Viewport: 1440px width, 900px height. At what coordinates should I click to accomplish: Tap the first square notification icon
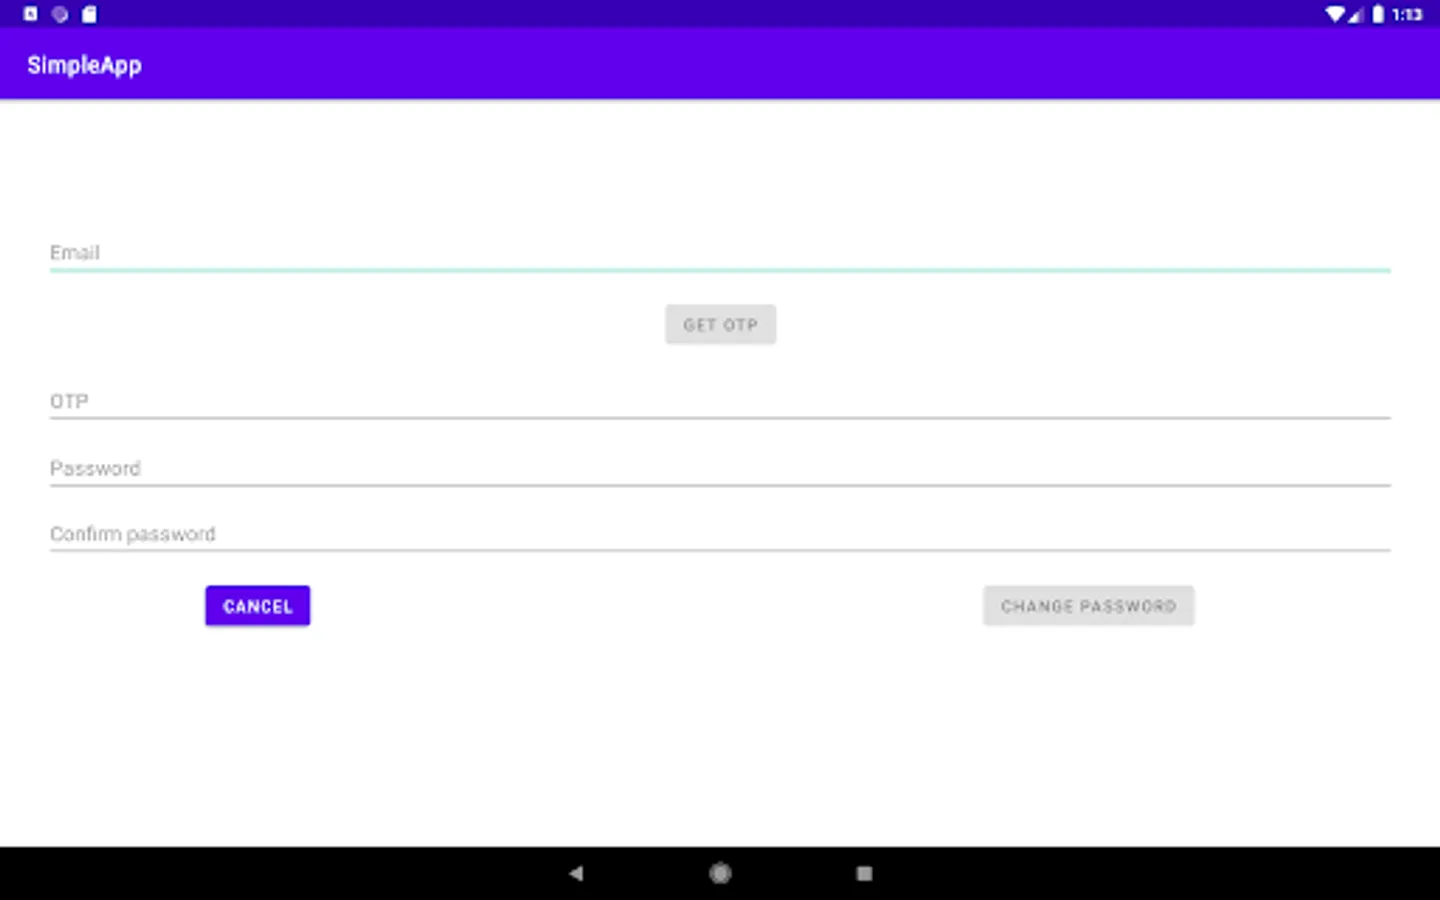pyautogui.click(x=31, y=14)
